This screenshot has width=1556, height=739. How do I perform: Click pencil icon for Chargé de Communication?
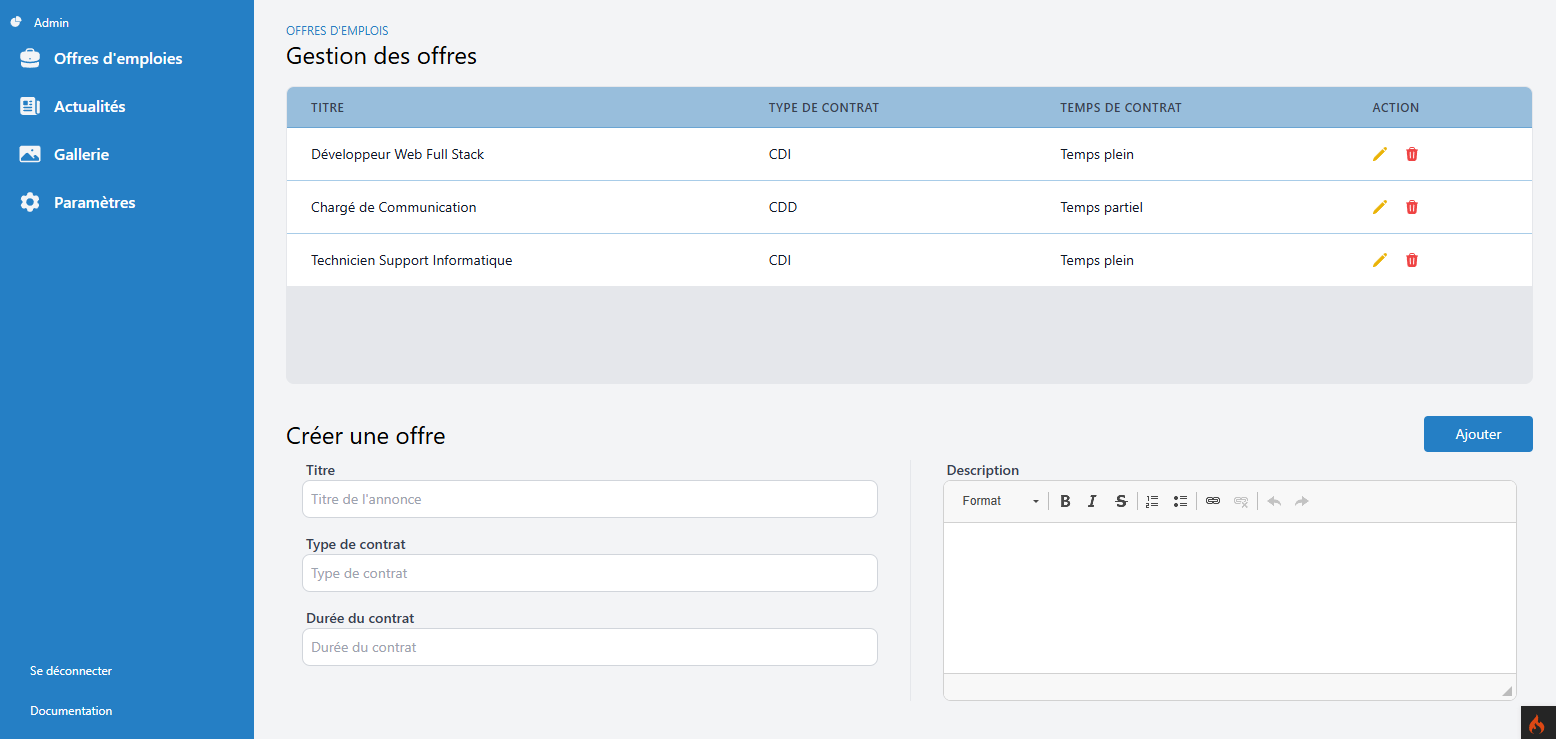point(1380,207)
